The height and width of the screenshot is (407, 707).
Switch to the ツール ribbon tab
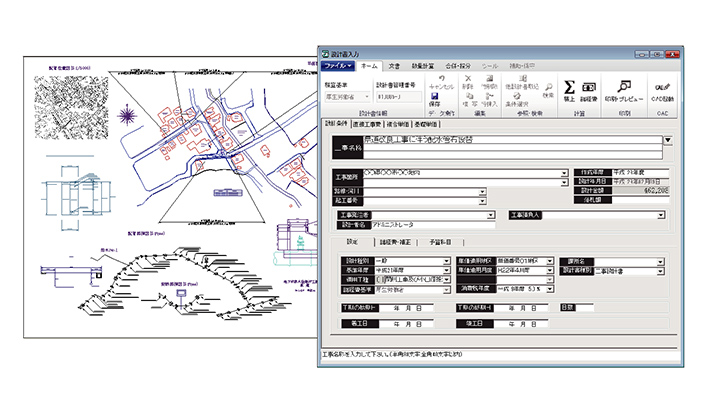[x=490, y=66]
